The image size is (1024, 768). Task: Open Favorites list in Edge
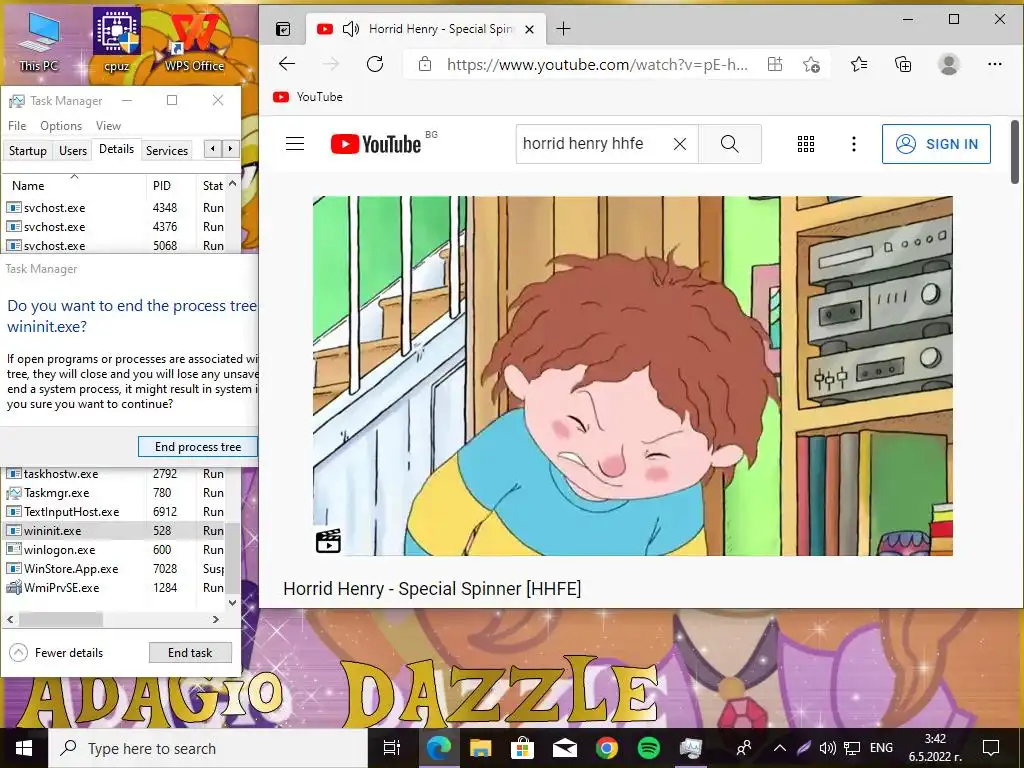coord(859,64)
